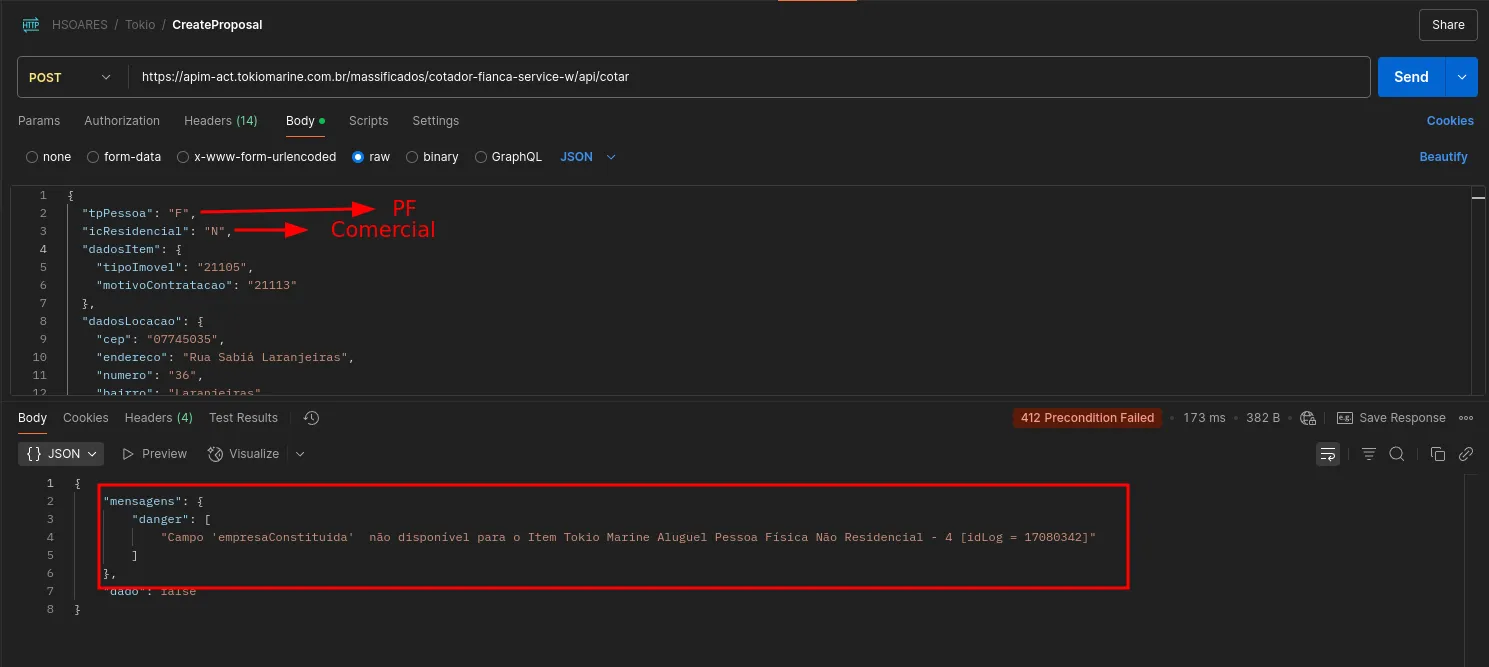Click Save Response button

[x=1391, y=418]
